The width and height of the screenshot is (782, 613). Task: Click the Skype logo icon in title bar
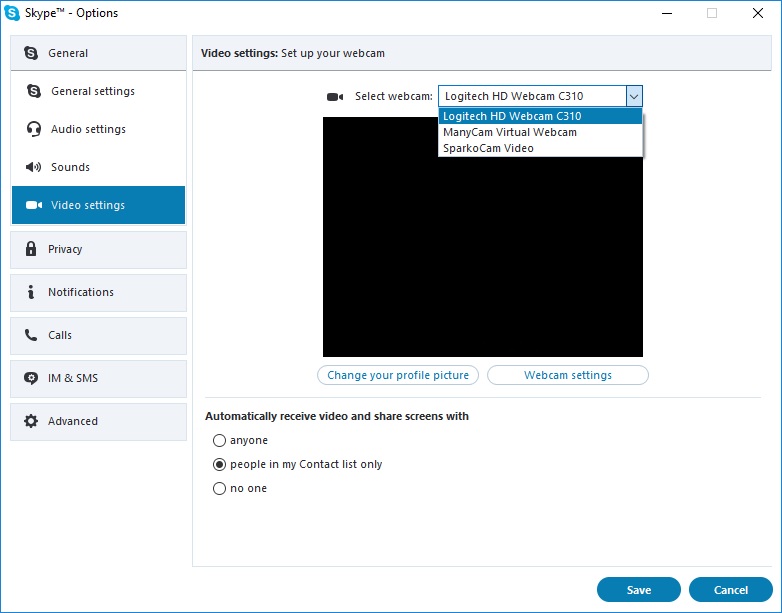click(x=12, y=13)
